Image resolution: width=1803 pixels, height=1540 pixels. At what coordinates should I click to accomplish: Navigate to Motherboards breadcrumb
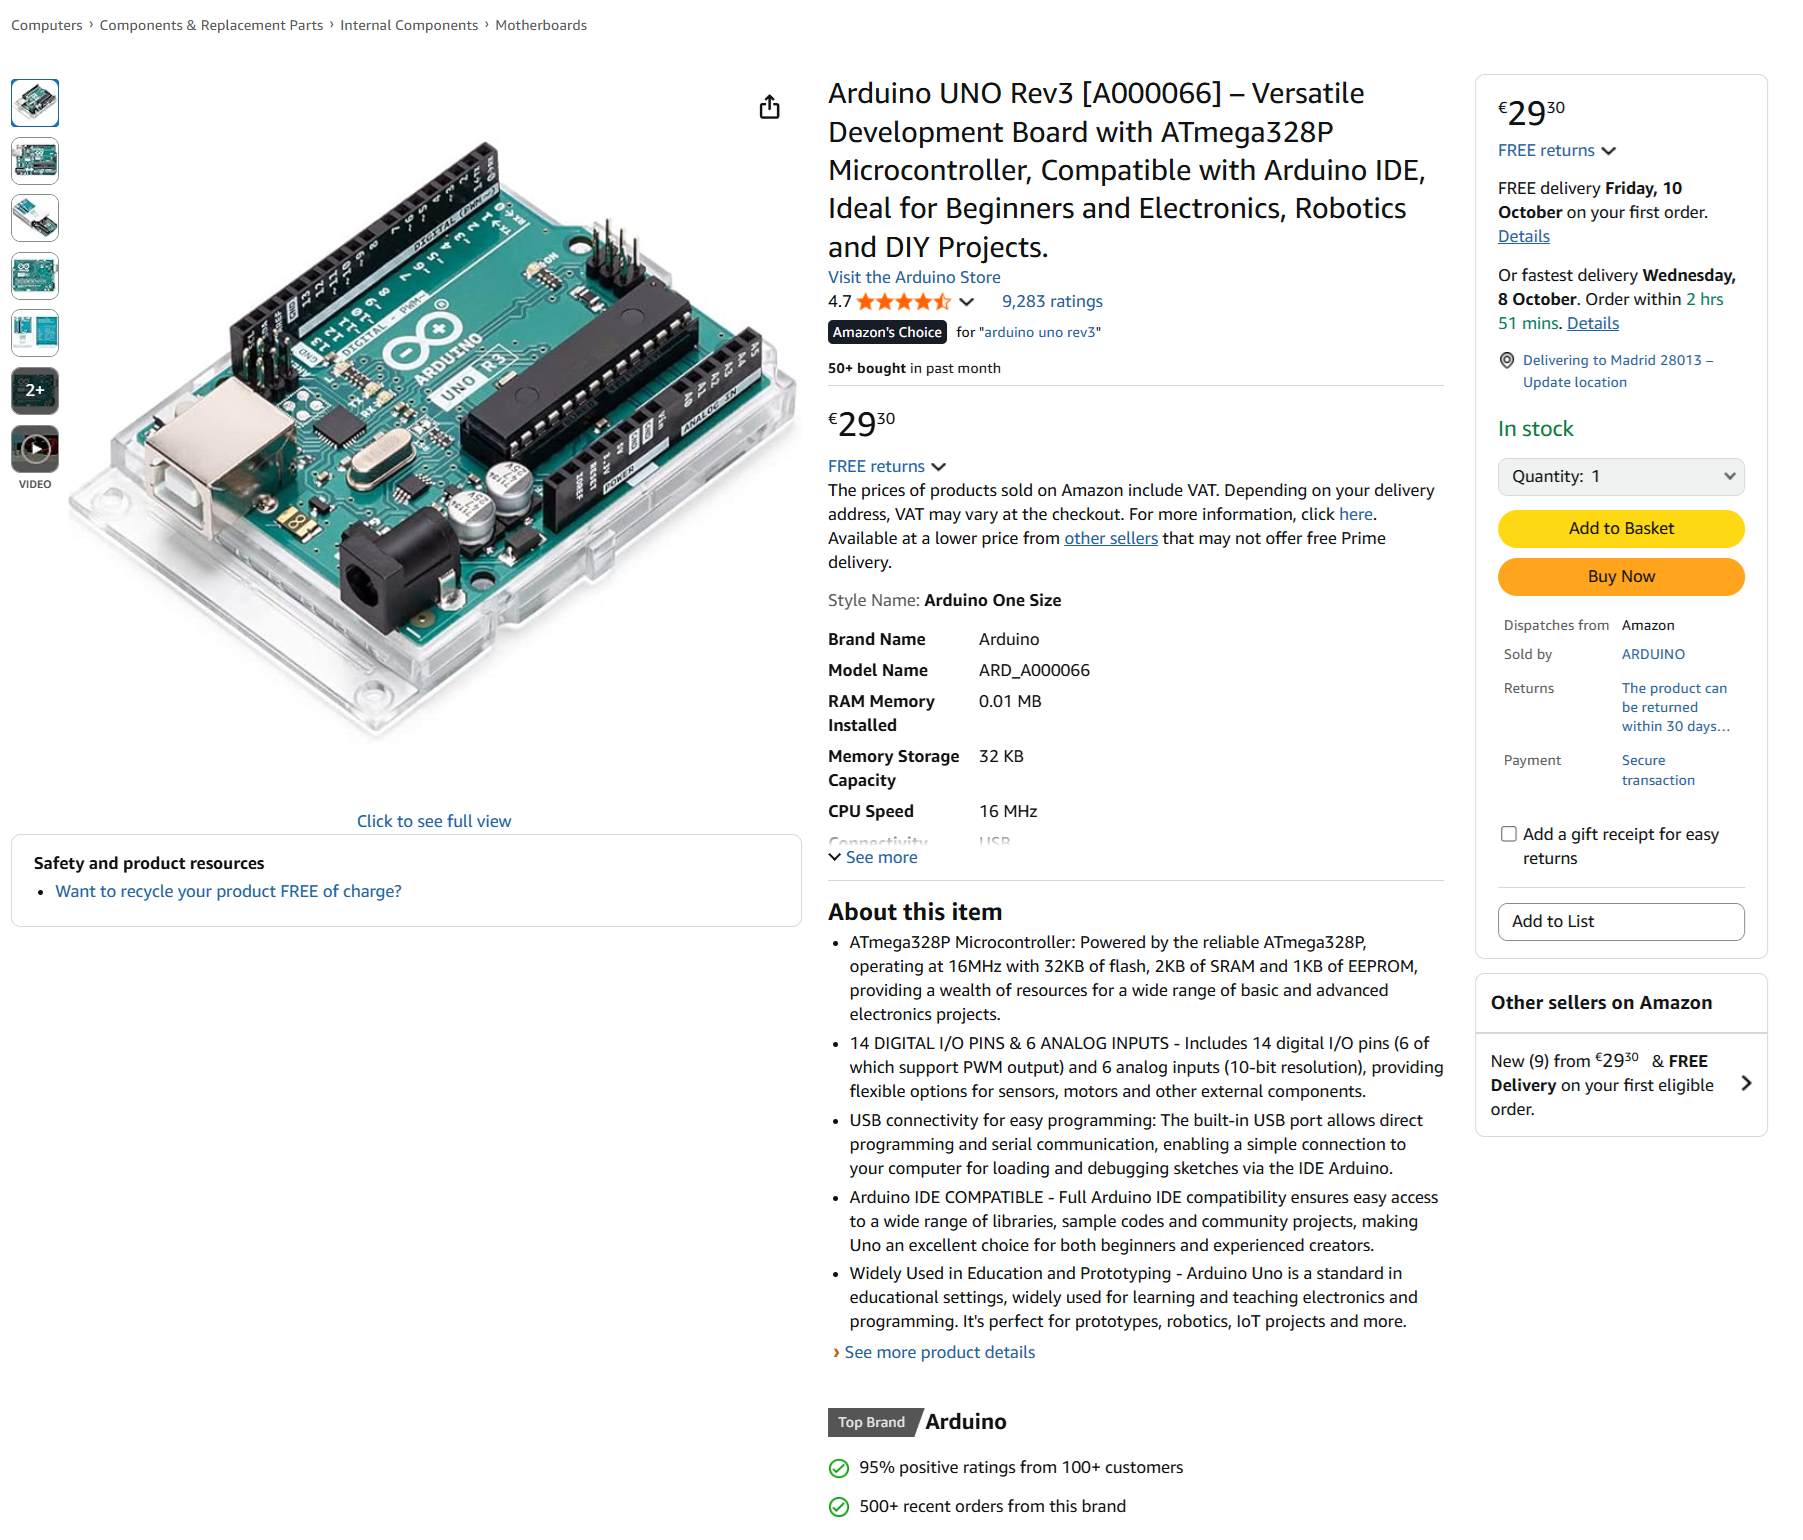[x=541, y=25]
